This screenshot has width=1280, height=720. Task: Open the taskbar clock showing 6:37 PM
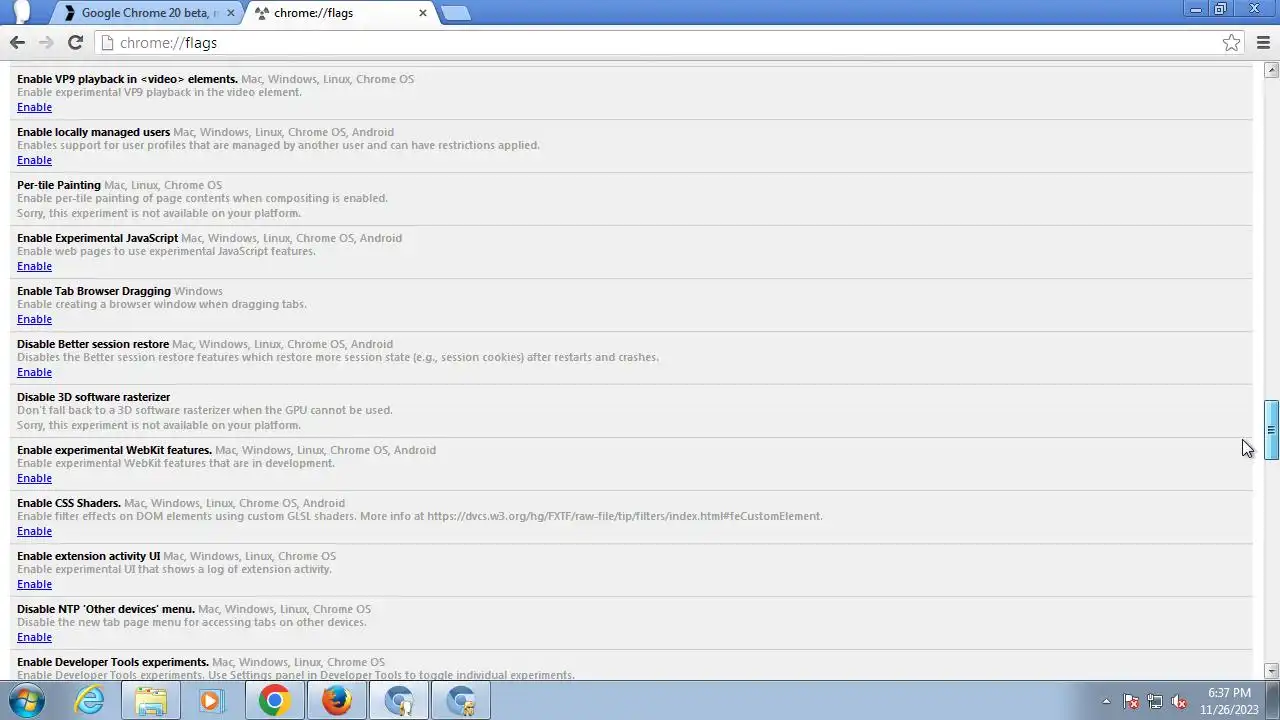coord(1229,700)
